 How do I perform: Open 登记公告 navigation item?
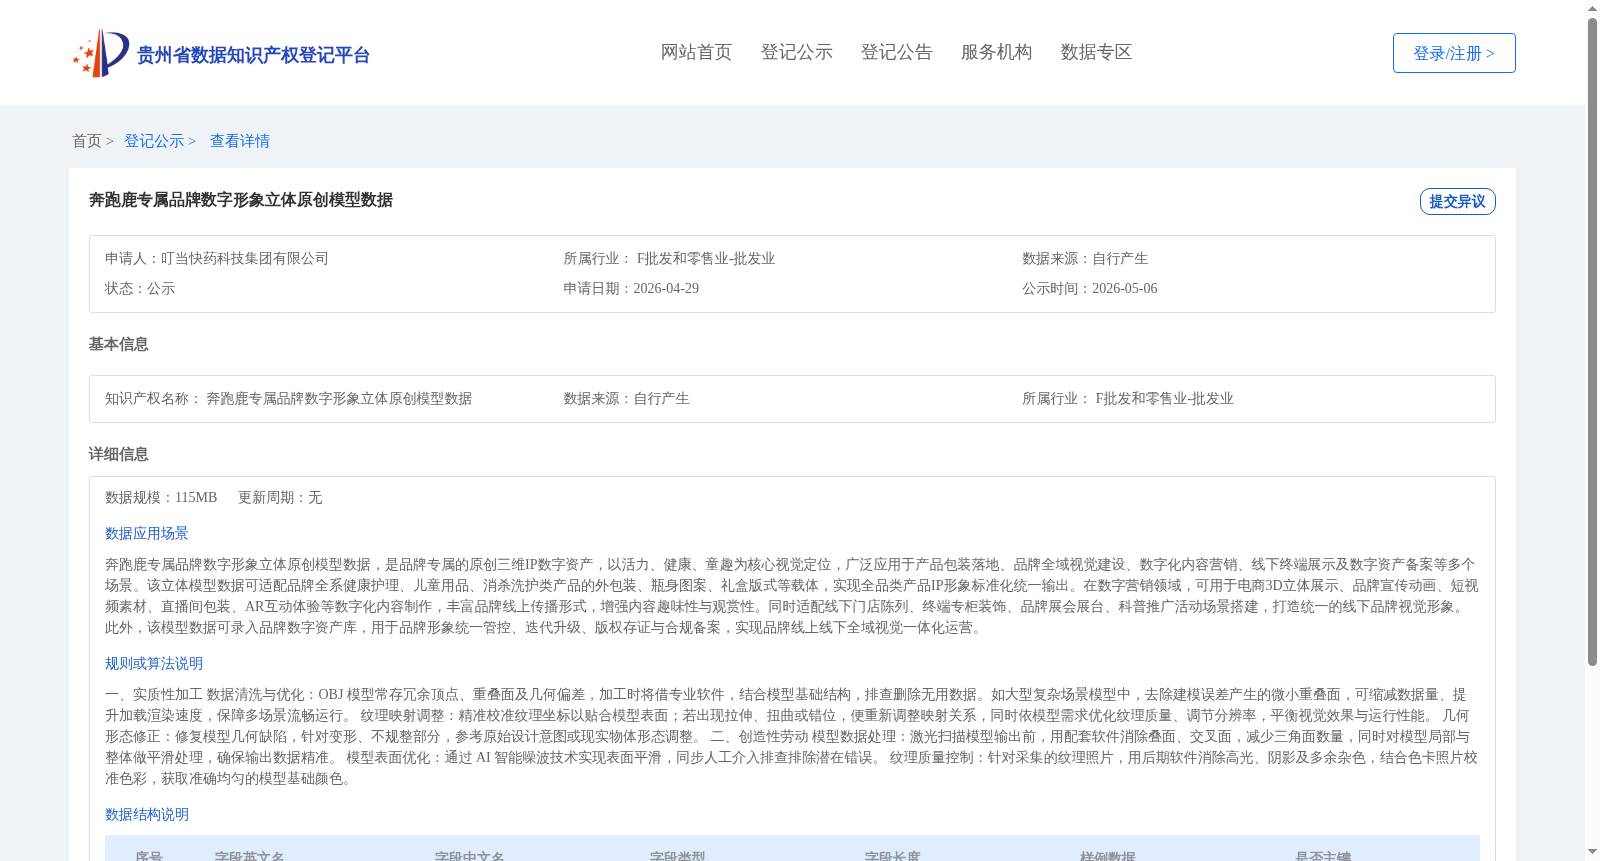click(x=896, y=52)
